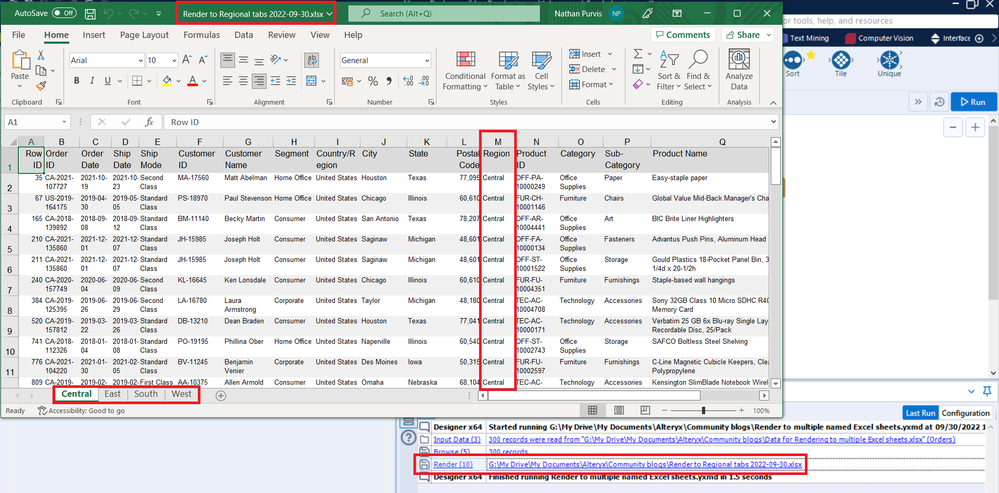Apply italic formatting with the I icon
The image size is (999, 493).
pos(91,81)
